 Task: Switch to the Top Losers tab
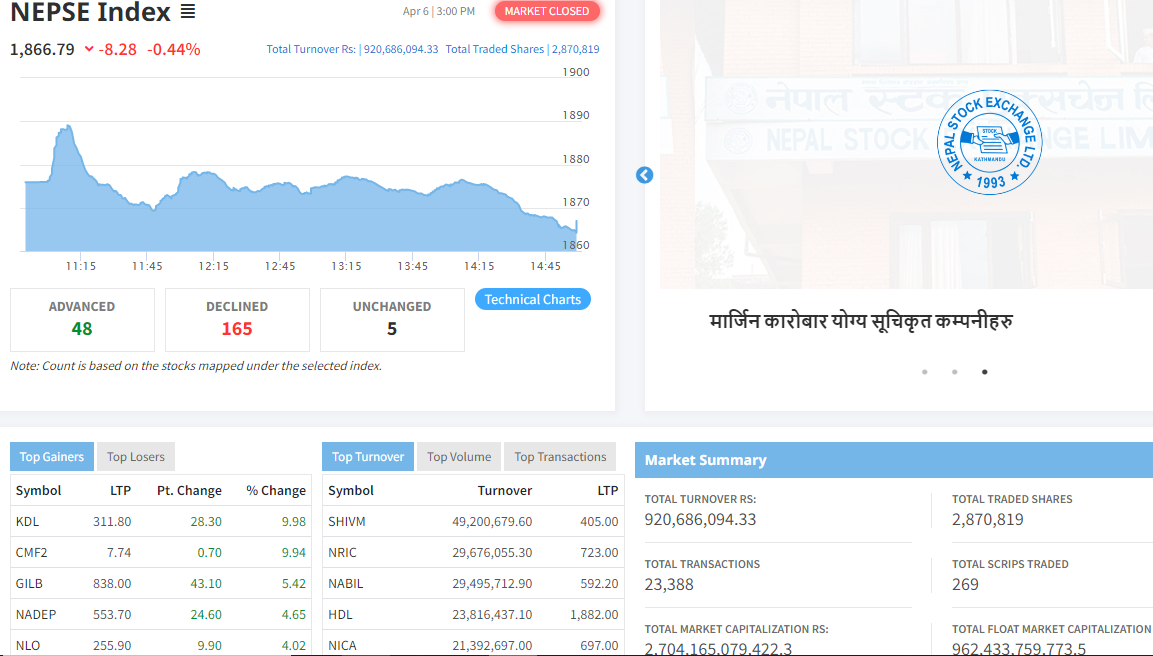click(x=136, y=457)
